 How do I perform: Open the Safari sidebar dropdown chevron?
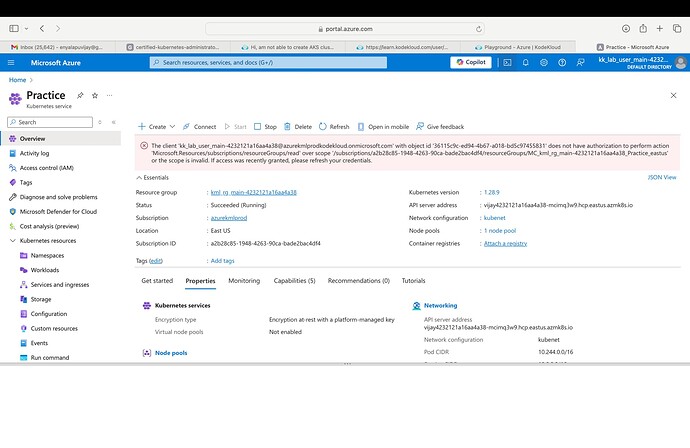click(26, 29)
